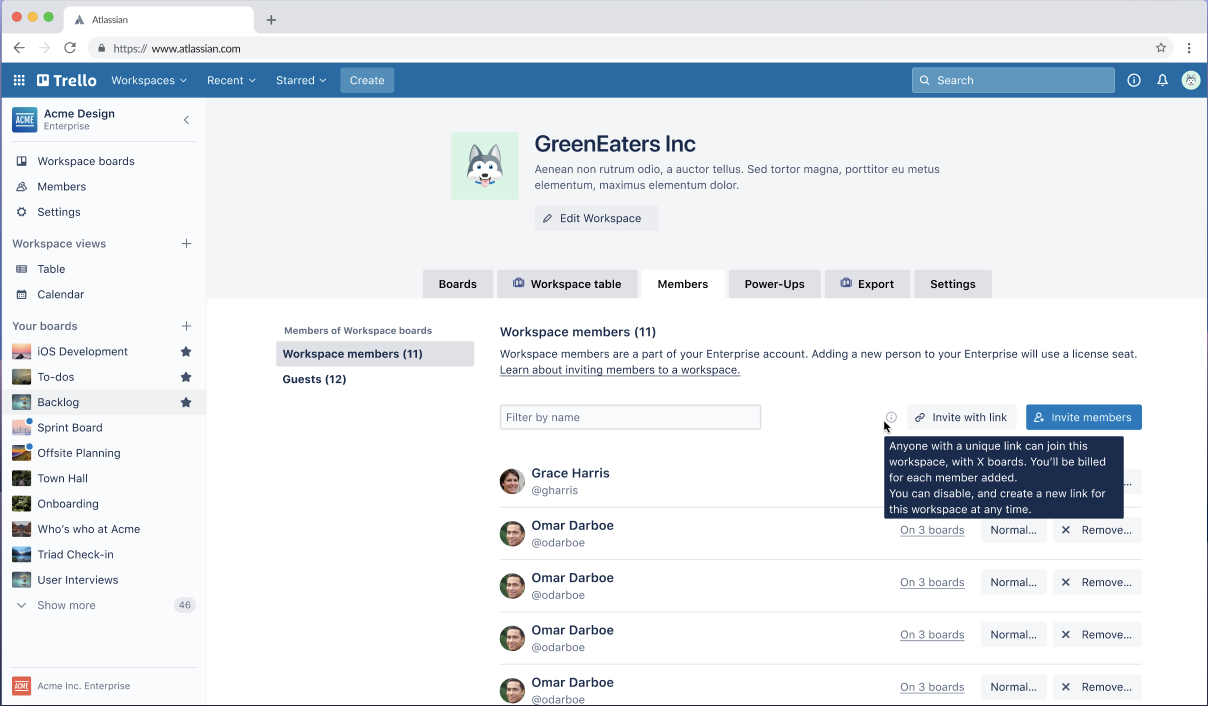Expand Show more boards in sidebar
The image size is (1208, 706).
(x=66, y=605)
